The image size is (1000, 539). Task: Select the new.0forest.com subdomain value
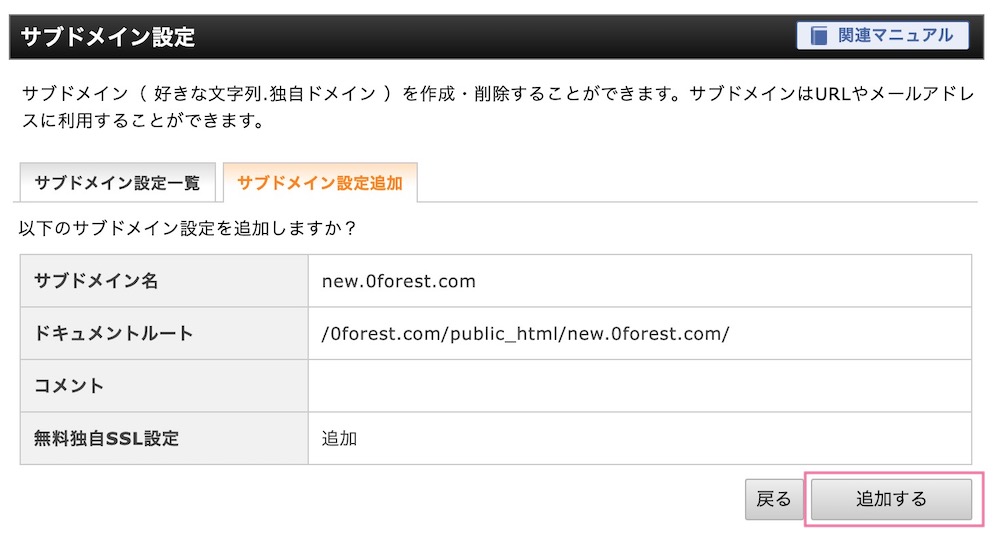click(x=399, y=281)
